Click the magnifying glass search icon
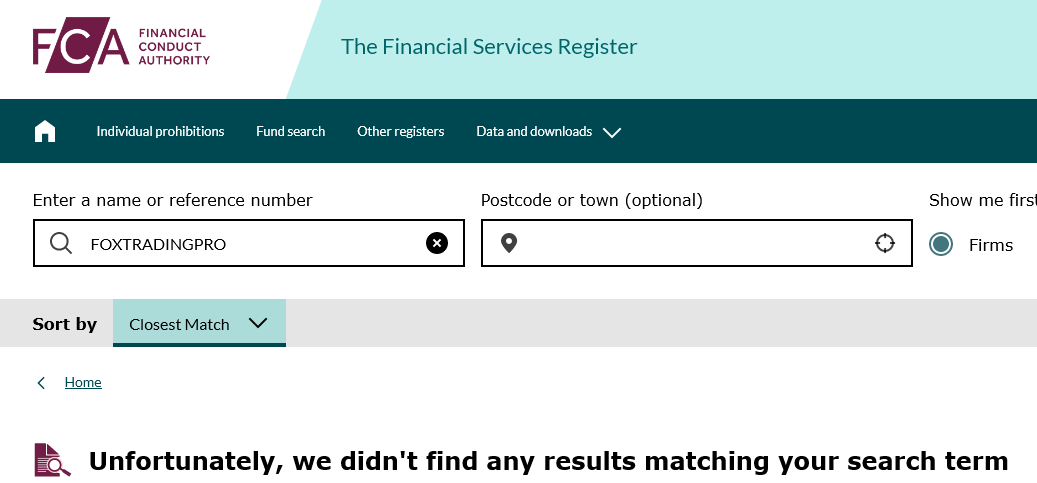The image size is (1037, 483). tap(61, 243)
